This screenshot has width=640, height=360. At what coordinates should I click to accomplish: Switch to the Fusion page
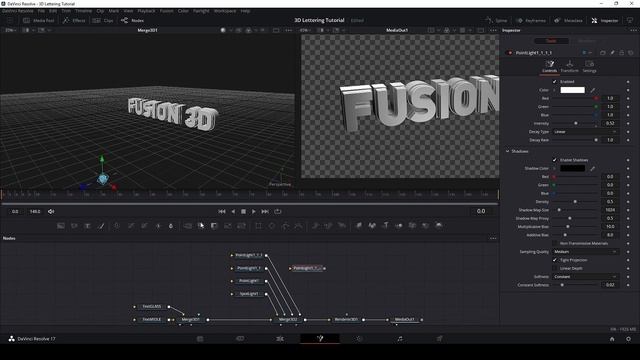[x=320, y=338]
